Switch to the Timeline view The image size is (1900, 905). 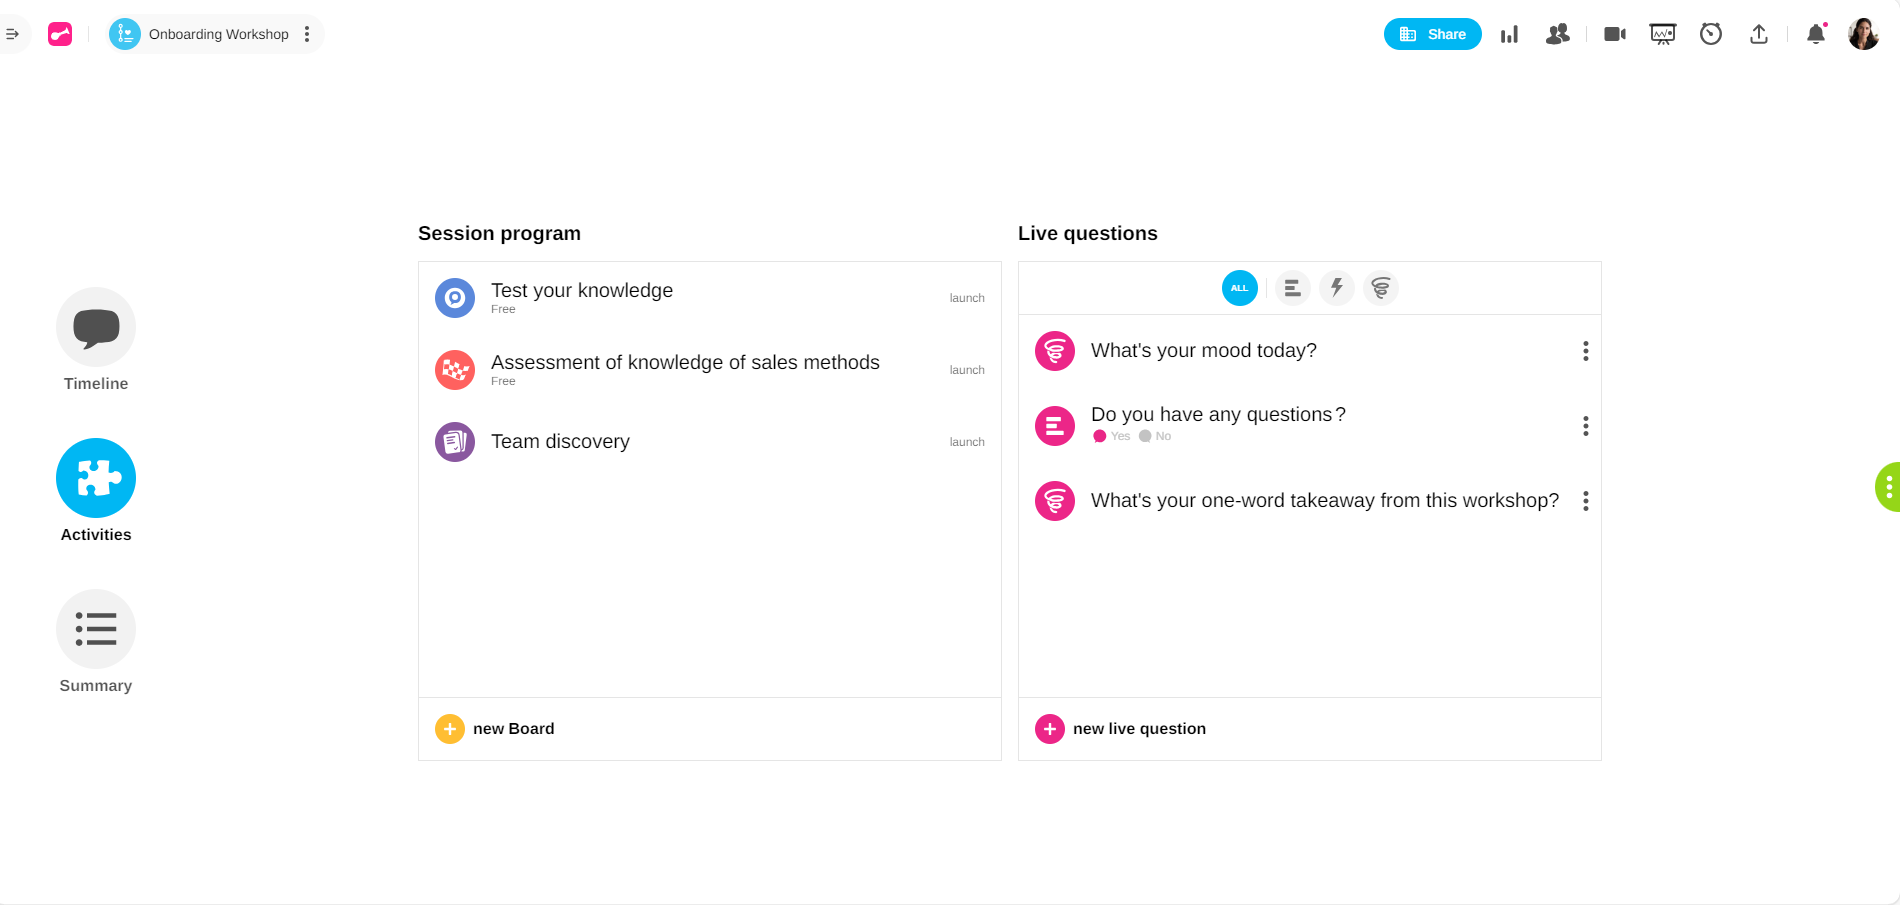96,327
